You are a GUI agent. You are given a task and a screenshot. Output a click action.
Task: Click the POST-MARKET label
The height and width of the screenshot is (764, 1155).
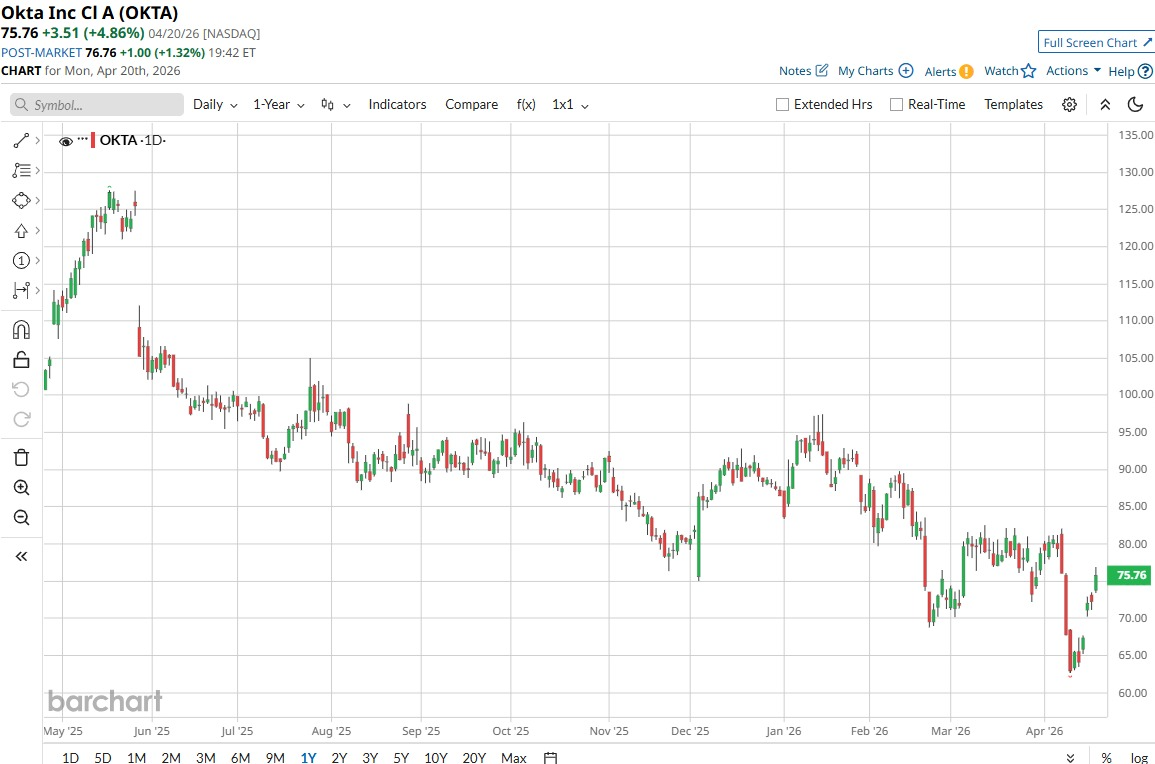[x=41, y=52]
